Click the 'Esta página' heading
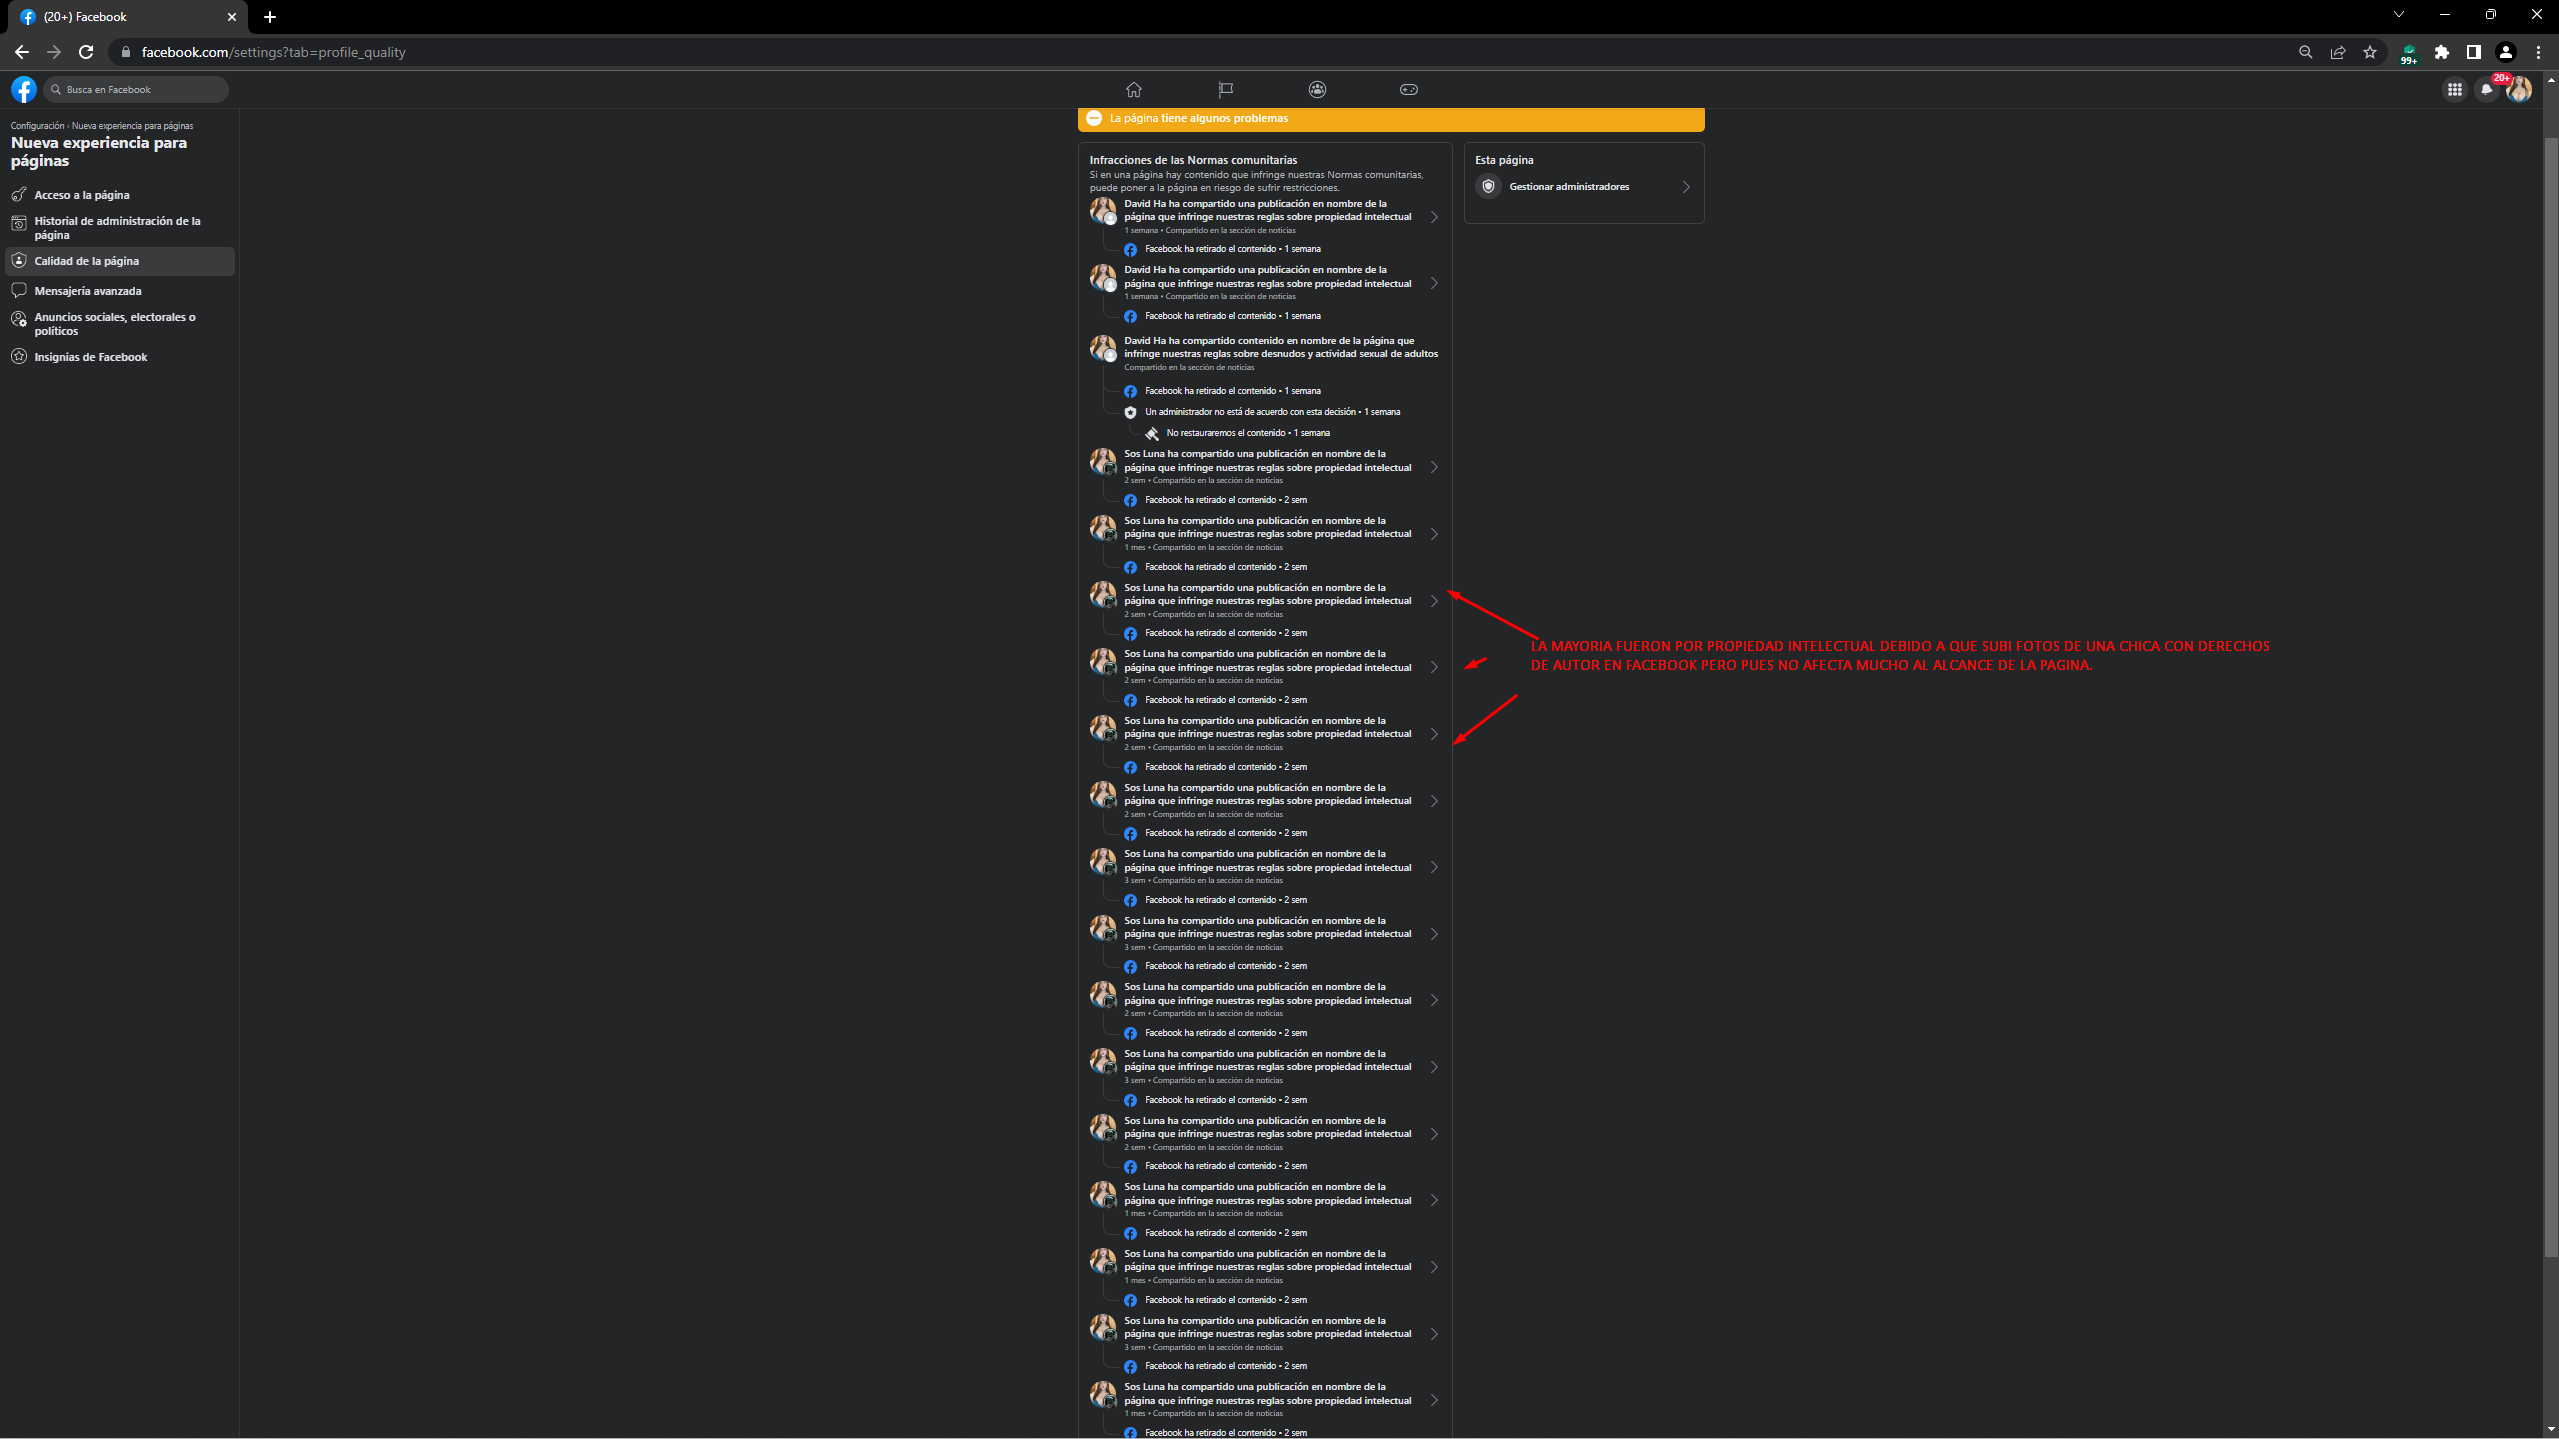The width and height of the screenshot is (2559, 1439). [1504, 160]
